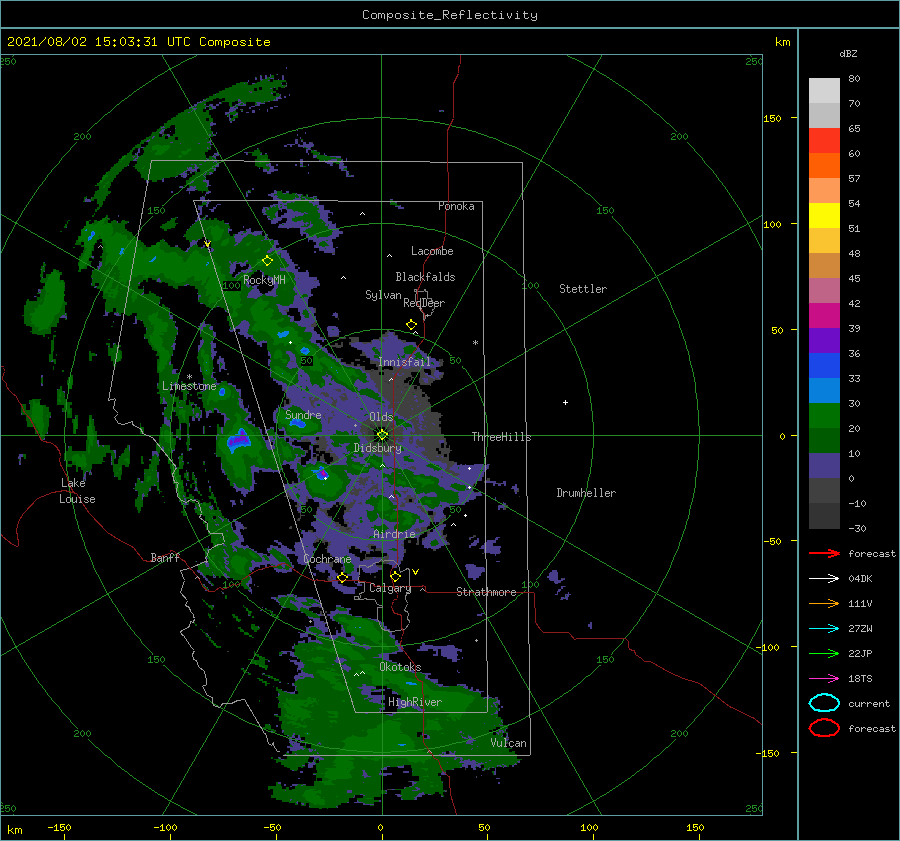The width and height of the screenshot is (900, 841).
Task: Click the RockyMH label
Action: coord(264,280)
